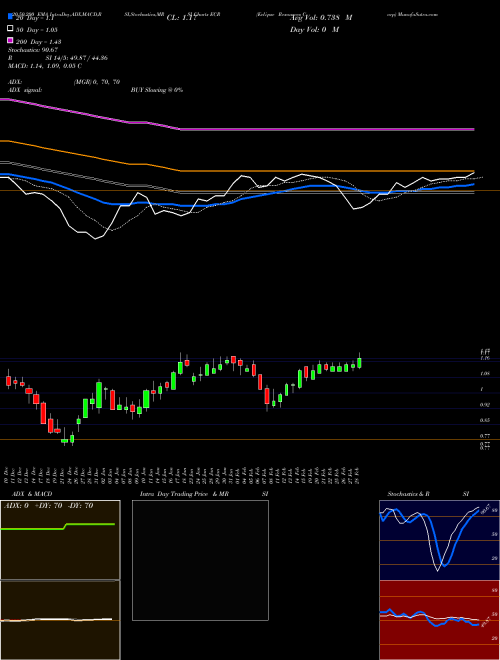
Task: Click the 'Stochastics & R' panel heading
Action: pos(408,494)
